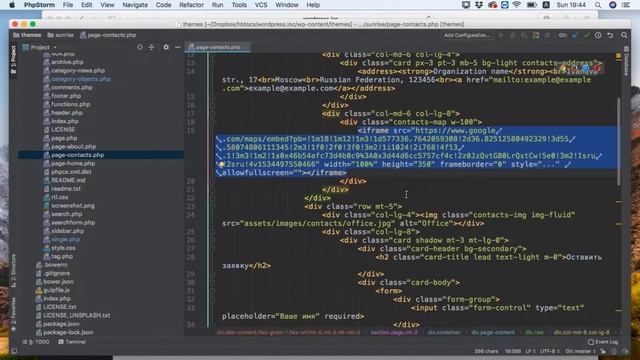Open the Project view dropdown
Viewport: 640px width, 360px height.
tap(40, 47)
